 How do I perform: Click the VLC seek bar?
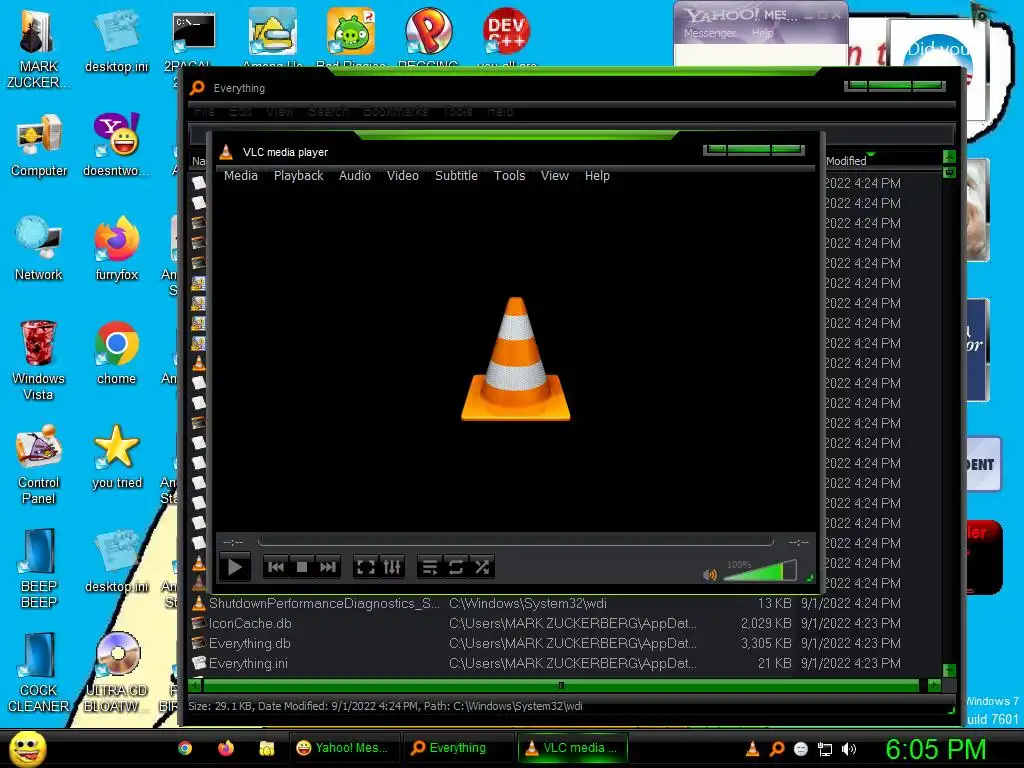point(516,542)
